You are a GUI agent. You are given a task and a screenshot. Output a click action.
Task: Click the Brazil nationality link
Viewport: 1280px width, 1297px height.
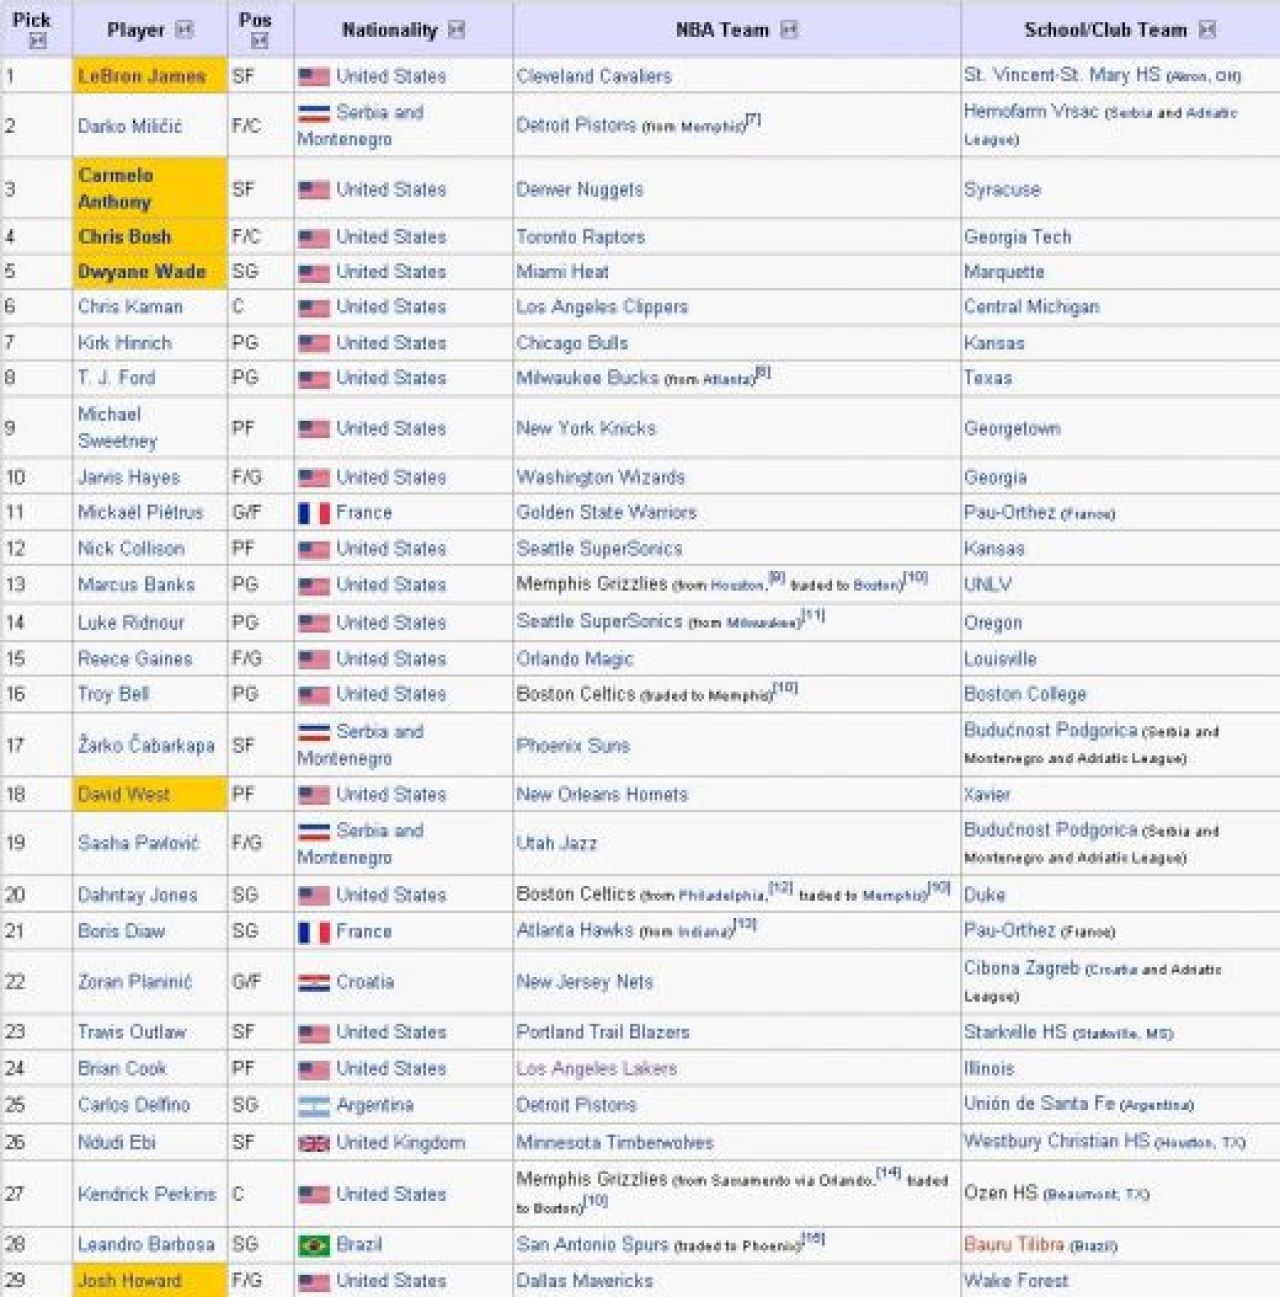coord(359,1245)
